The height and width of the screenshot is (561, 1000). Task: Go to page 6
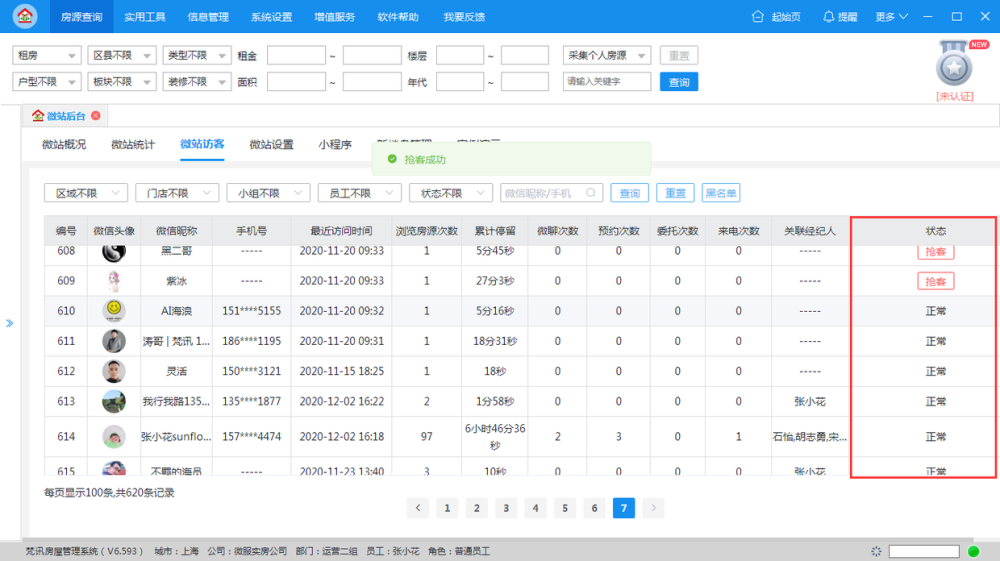click(x=594, y=508)
